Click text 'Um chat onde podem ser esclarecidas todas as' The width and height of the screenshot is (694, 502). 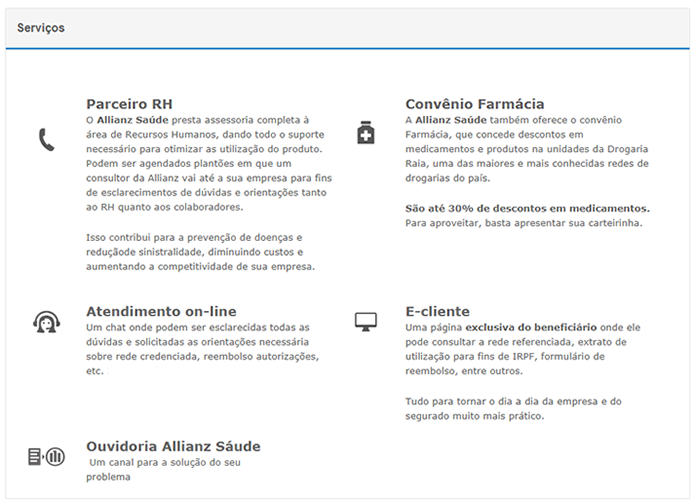pyautogui.click(x=198, y=328)
